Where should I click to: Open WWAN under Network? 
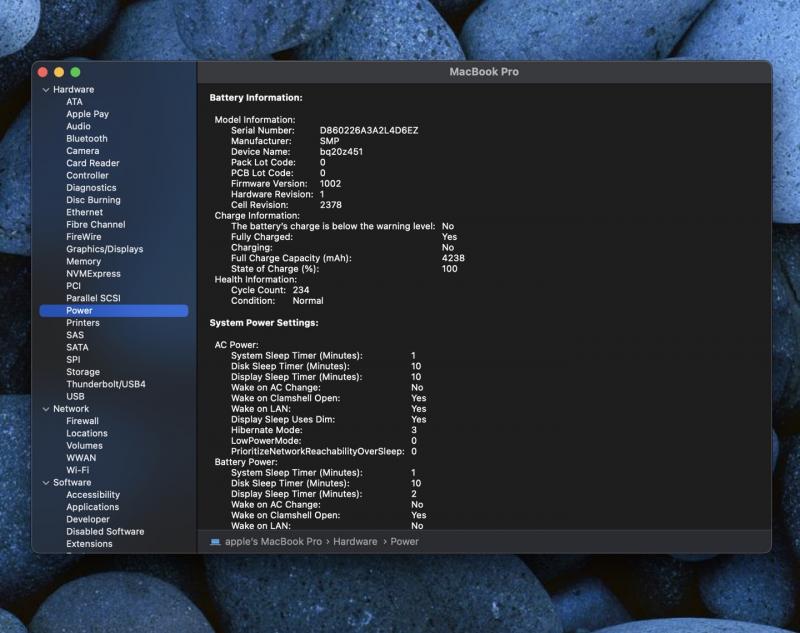click(x=81, y=458)
